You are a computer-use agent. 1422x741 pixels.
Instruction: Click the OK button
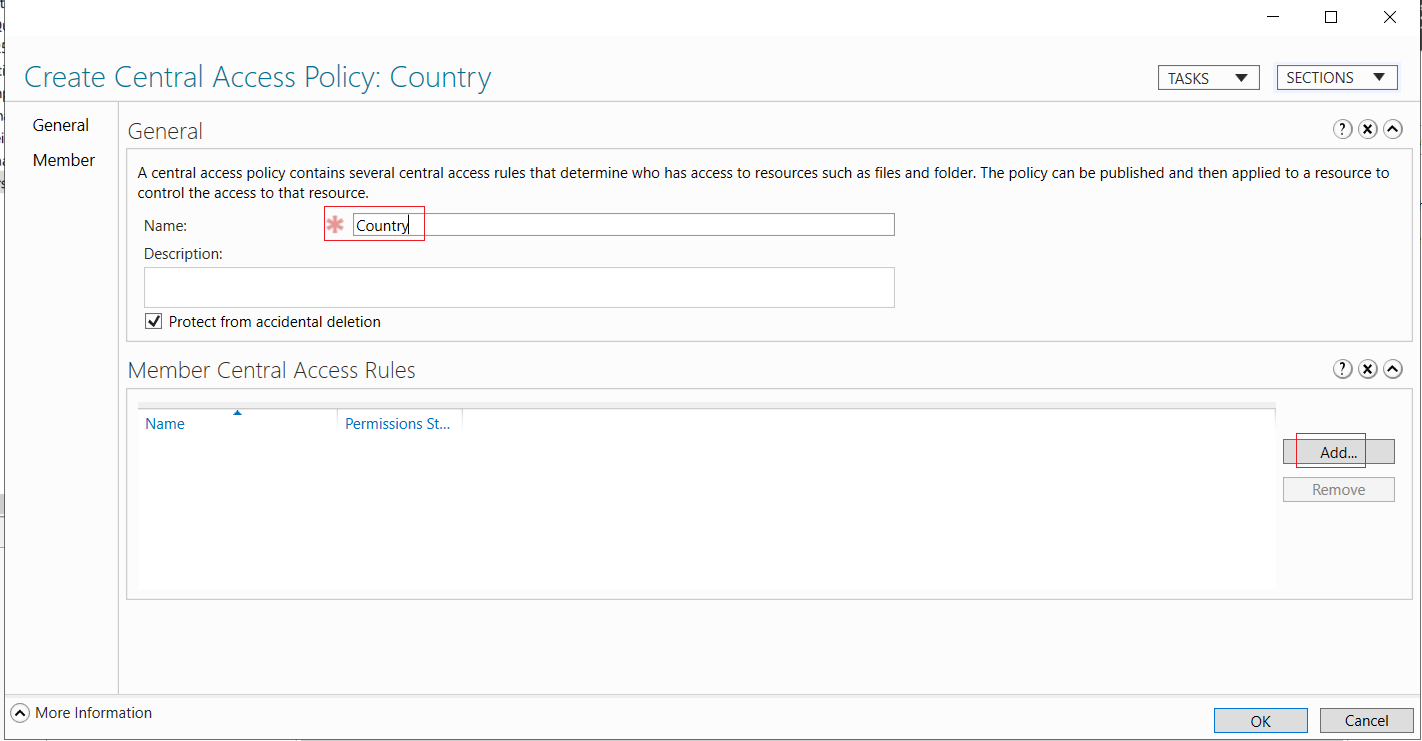coord(1260,721)
